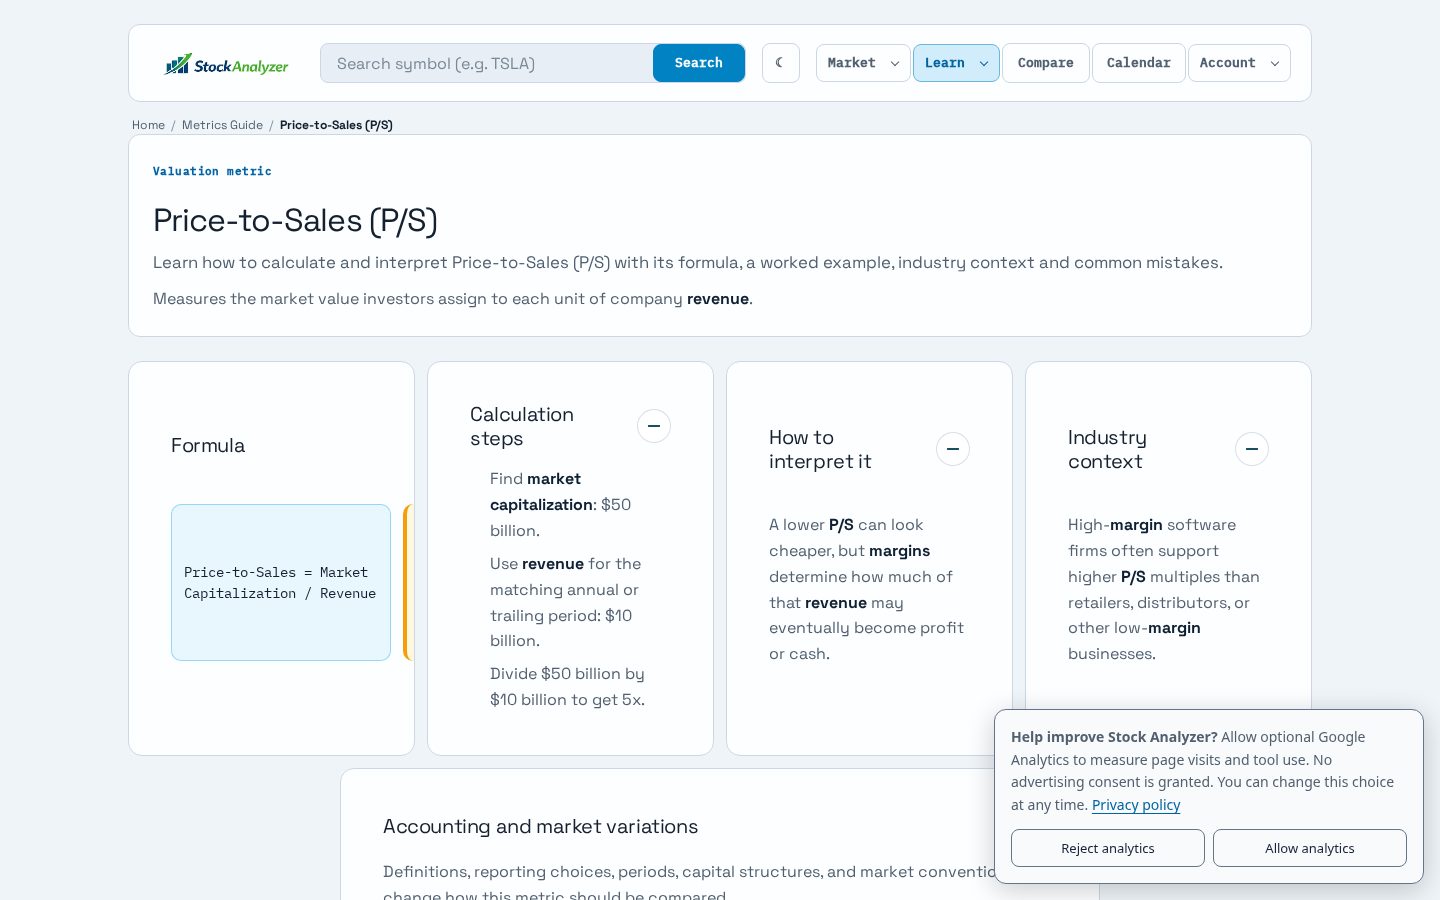Click the Valuation metric label
Viewport: 1440px width, 900px height.
(x=212, y=171)
